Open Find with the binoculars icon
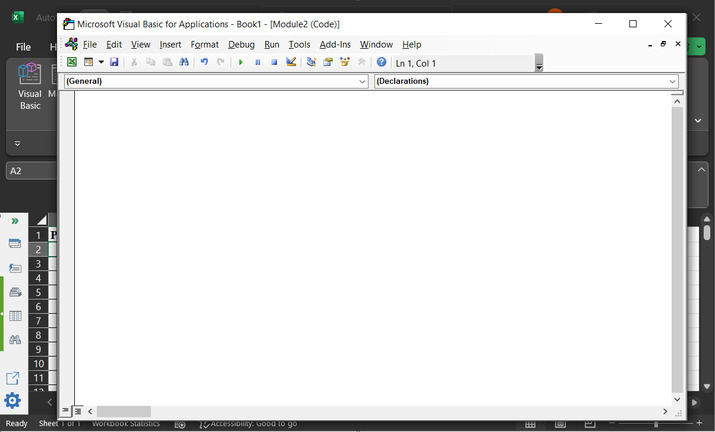Image resolution: width=715 pixels, height=432 pixels. 184,62
